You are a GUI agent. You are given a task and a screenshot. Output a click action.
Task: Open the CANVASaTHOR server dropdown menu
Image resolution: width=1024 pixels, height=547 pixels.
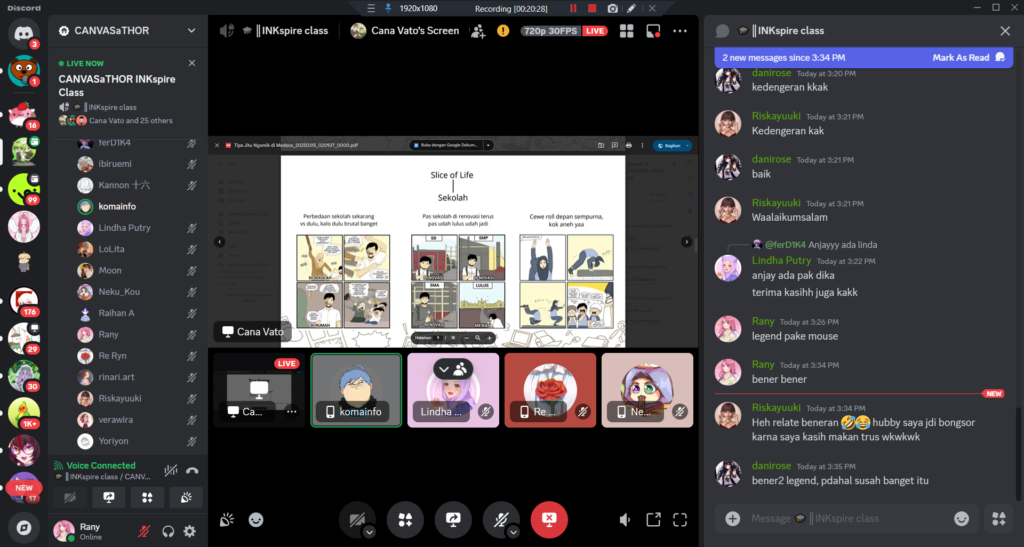point(191,31)
